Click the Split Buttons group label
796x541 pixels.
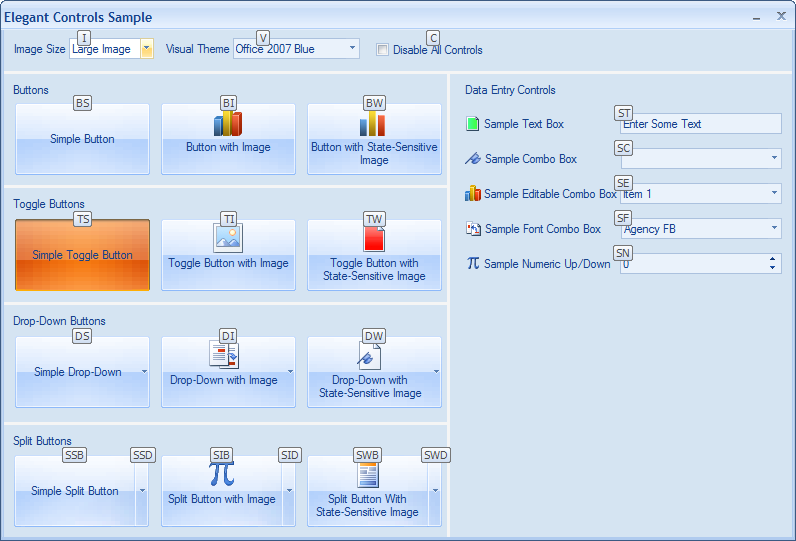click(x=42, y=441)
